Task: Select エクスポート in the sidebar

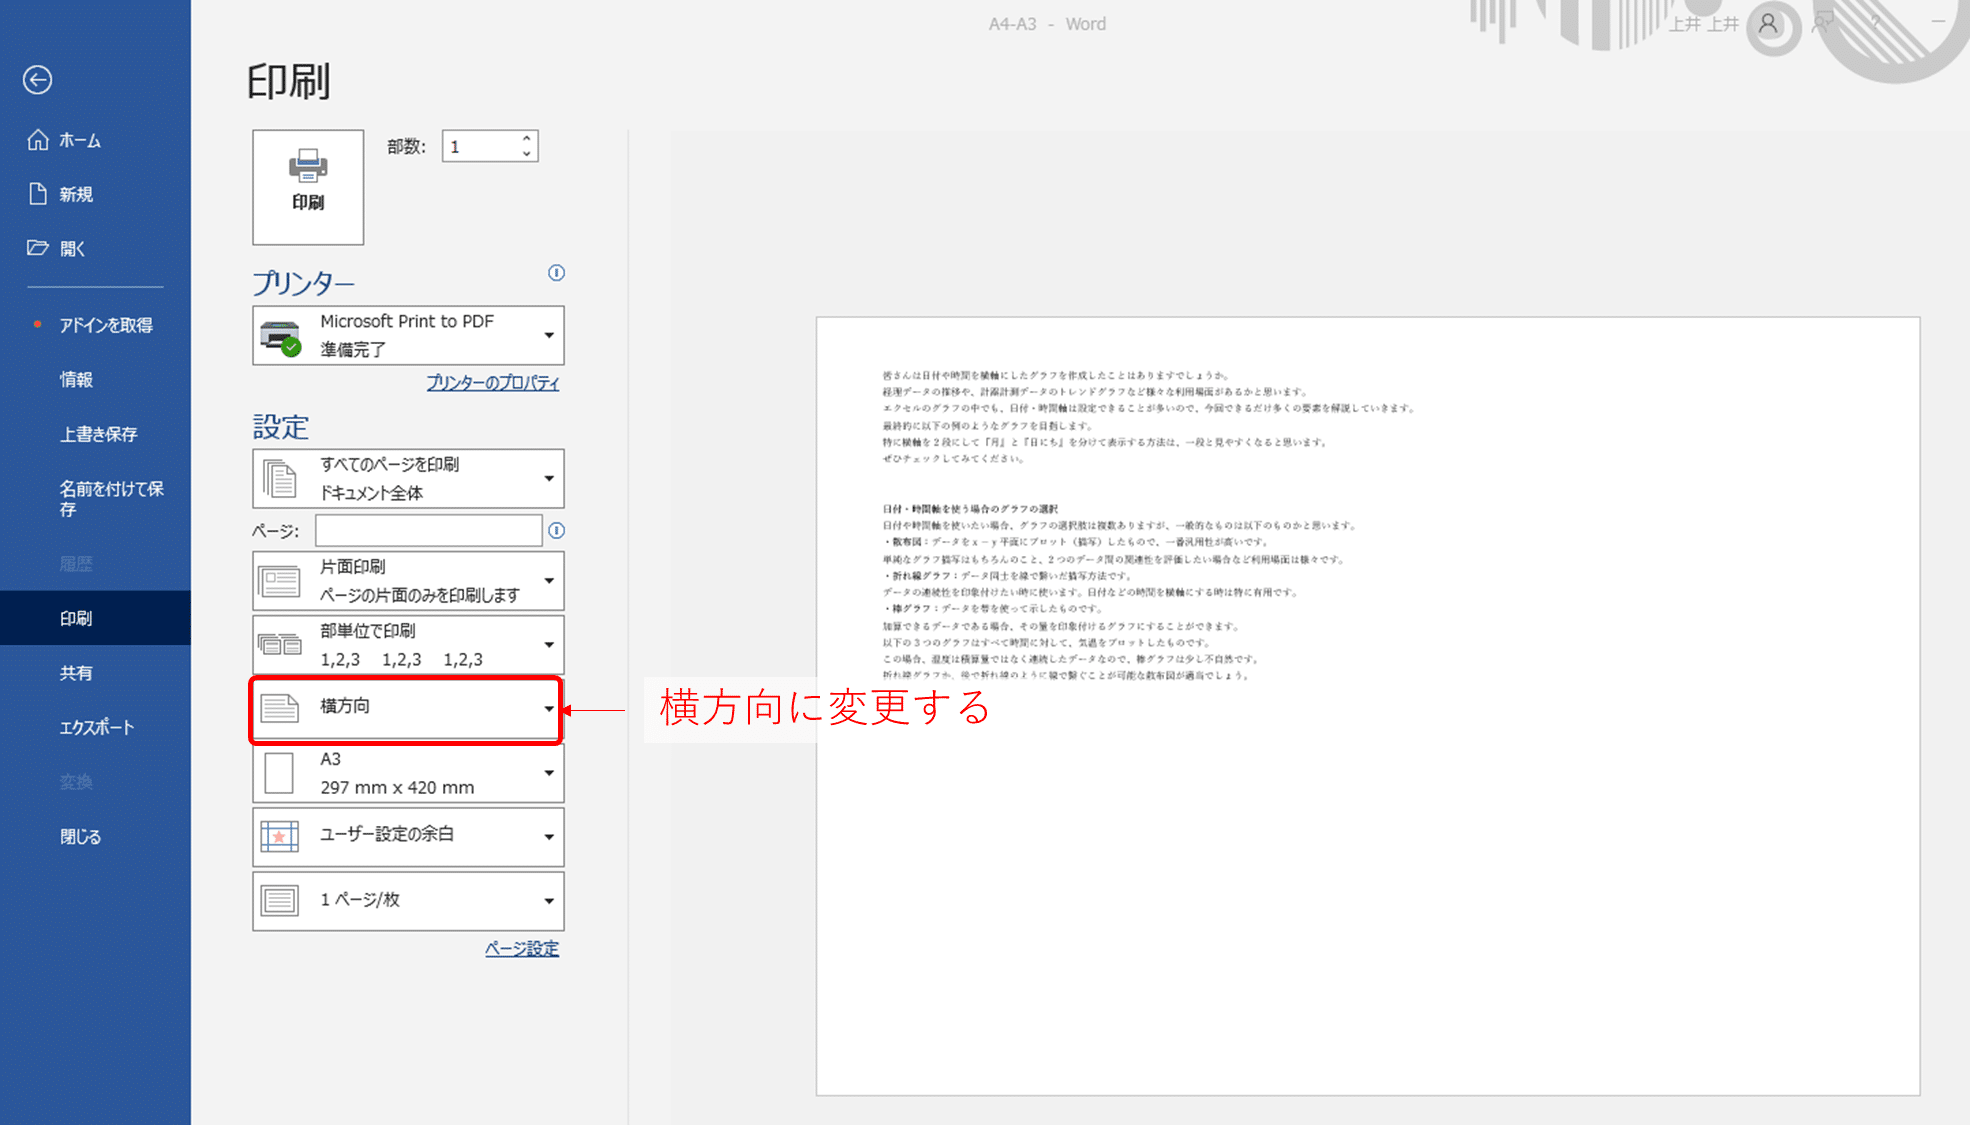Action: click(x=95, y=727)
